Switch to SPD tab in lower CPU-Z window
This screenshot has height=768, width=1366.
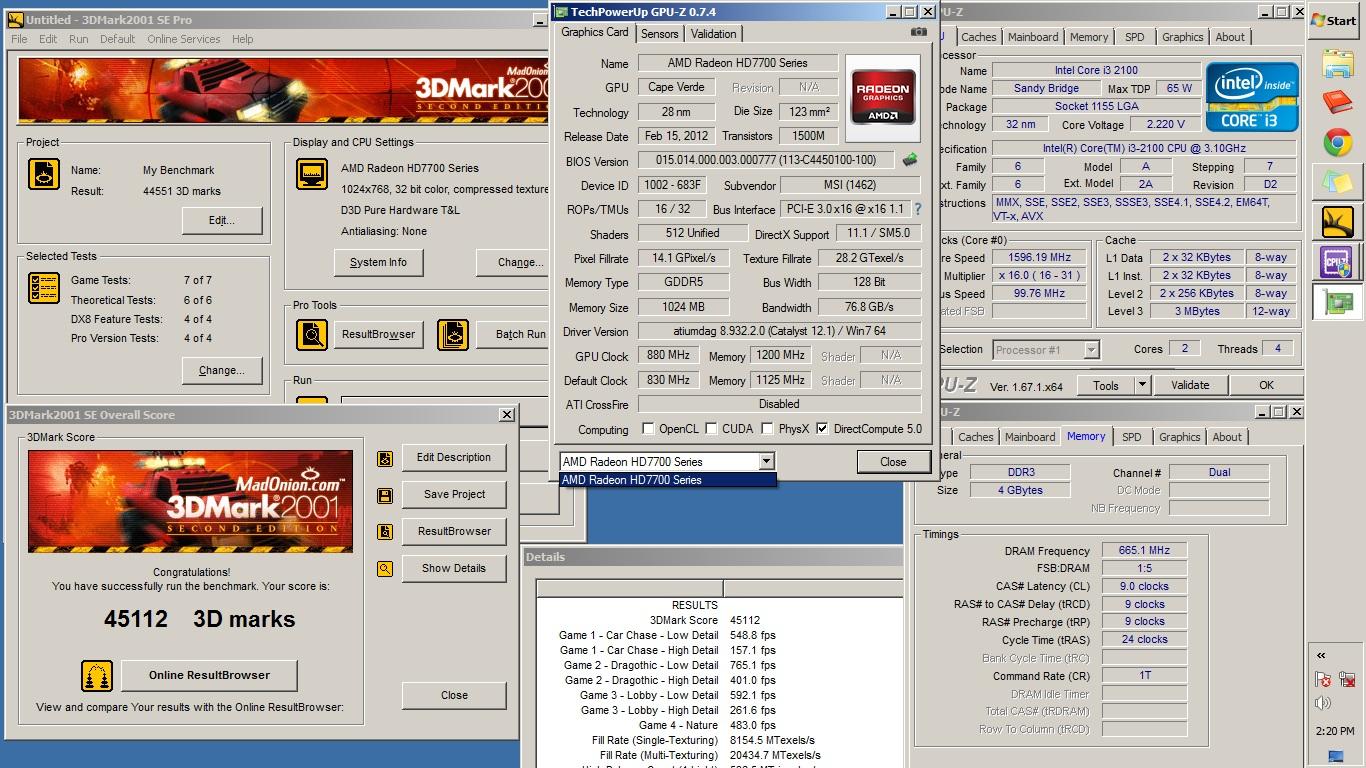coord(1131,437)
